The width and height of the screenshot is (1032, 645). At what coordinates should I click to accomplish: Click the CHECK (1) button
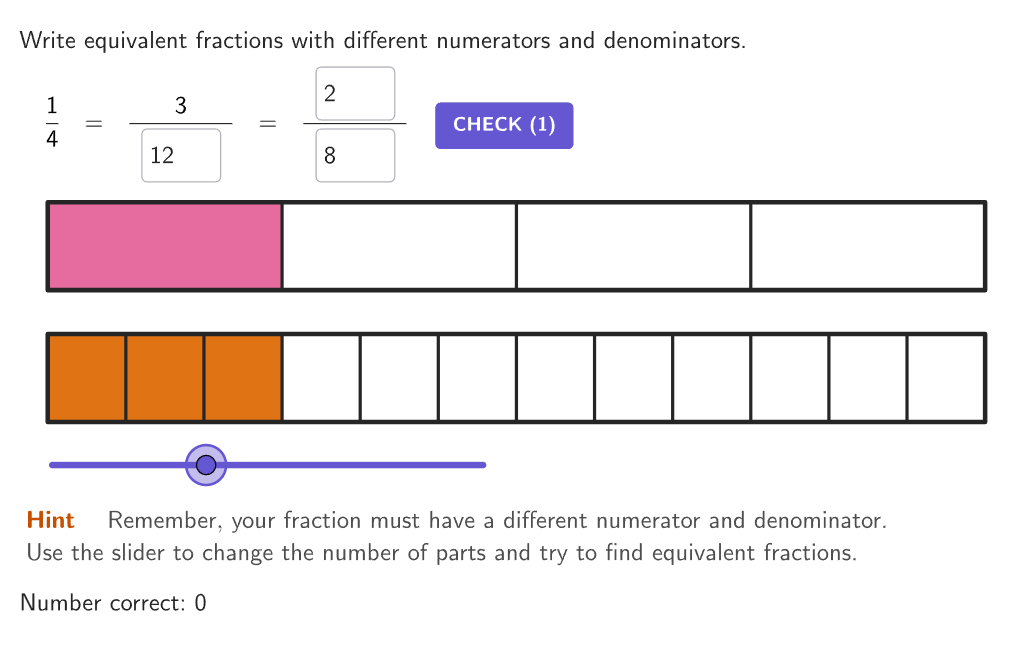[x=504, y=125]
